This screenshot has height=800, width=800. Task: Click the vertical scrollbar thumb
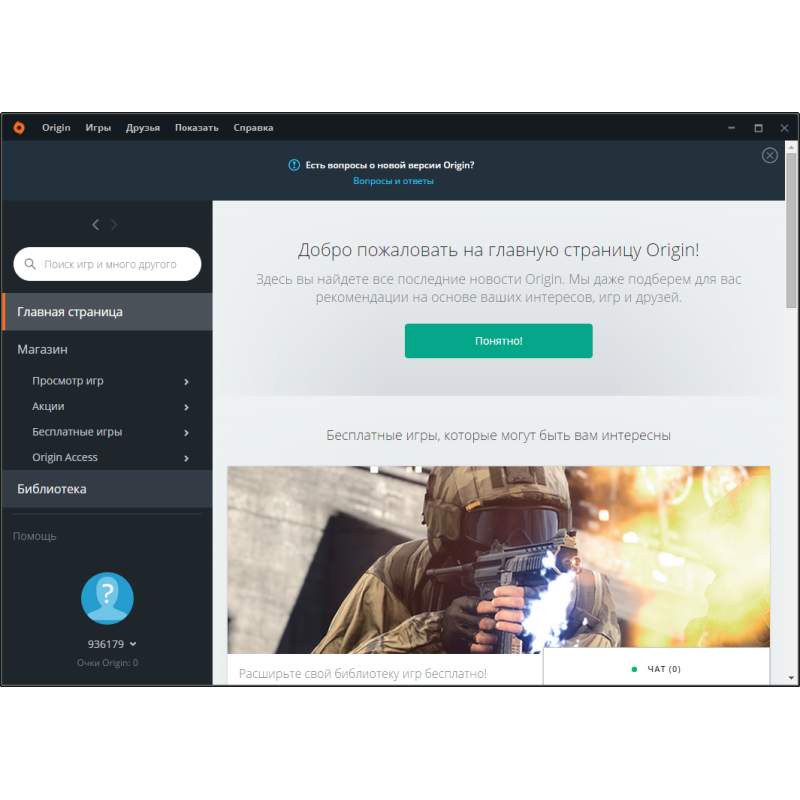[791, 230]
